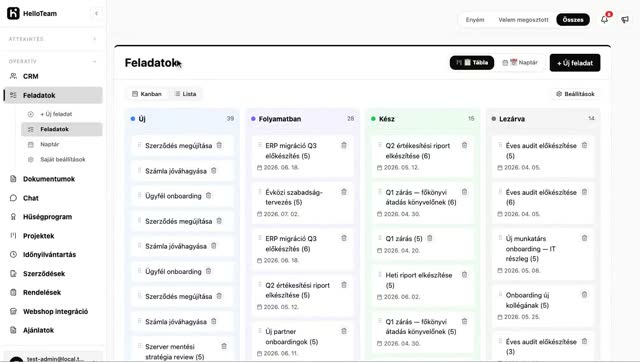Image resolution: width=640 pixels, height=362 pixels.
Task: Delete 'Új munkatárs onboarding — IT részleg' trash icon
Action: click(584, 238)
